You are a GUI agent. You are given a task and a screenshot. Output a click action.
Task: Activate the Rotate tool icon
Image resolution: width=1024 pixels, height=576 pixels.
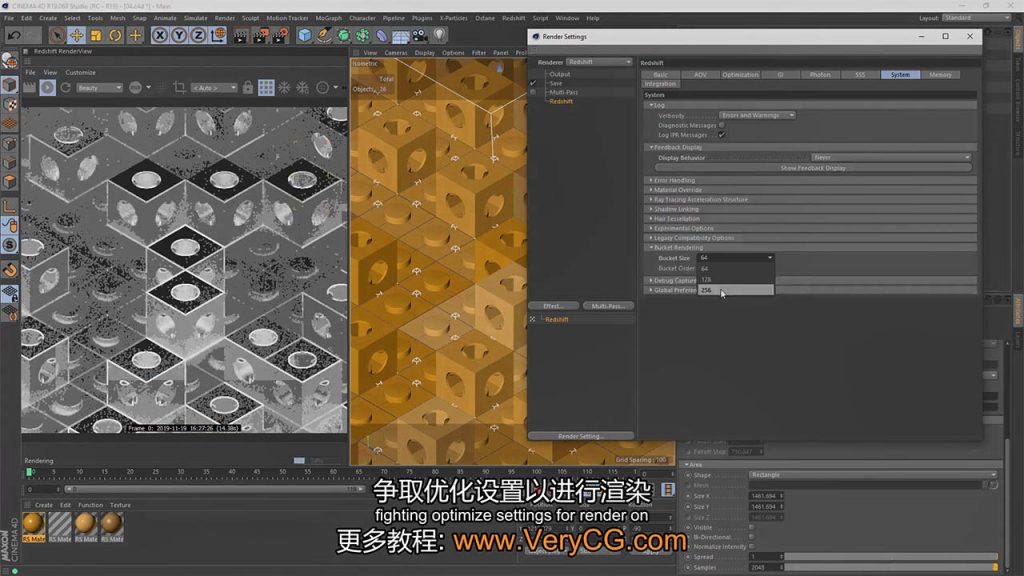pyautogui.click(x=116, y=35)
